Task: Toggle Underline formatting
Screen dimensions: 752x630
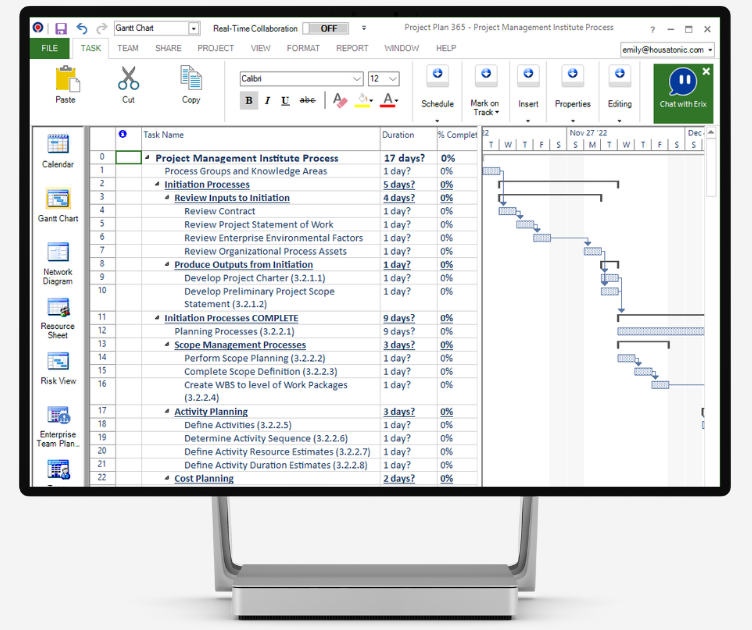Action: 285,100
